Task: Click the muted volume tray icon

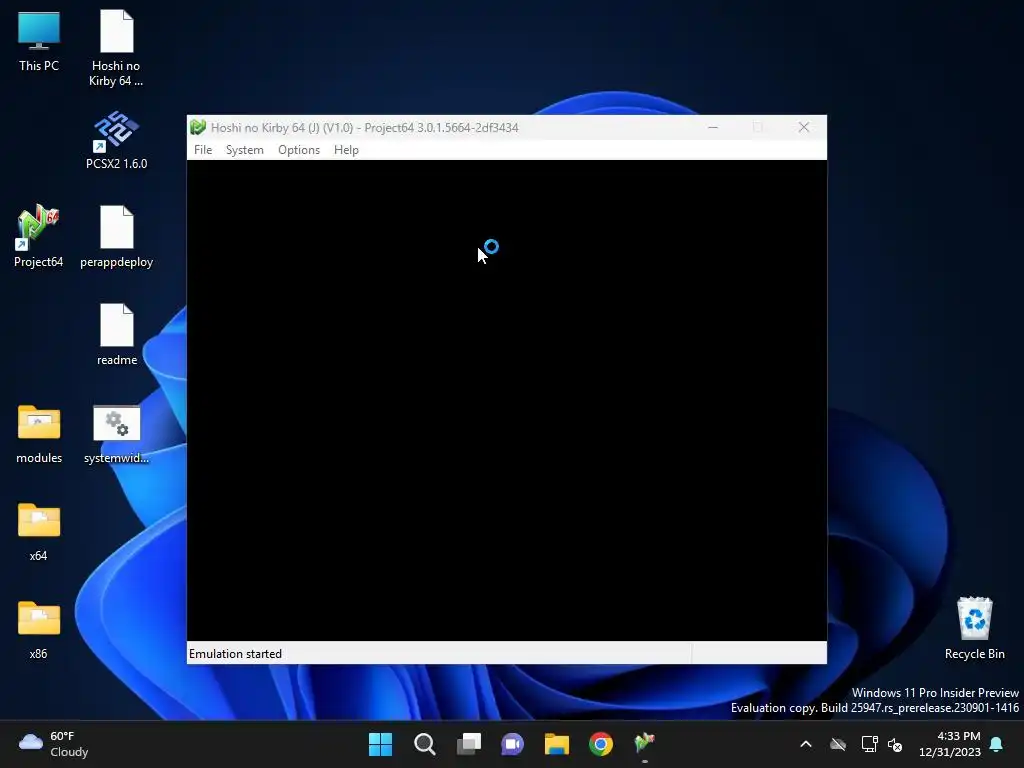Action: [x=895, y=744]
